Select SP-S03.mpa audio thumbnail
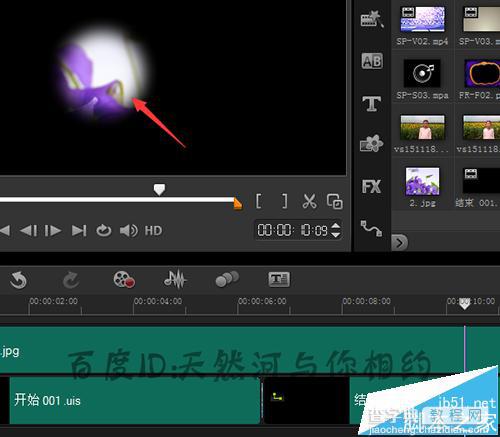 (422, 73)
